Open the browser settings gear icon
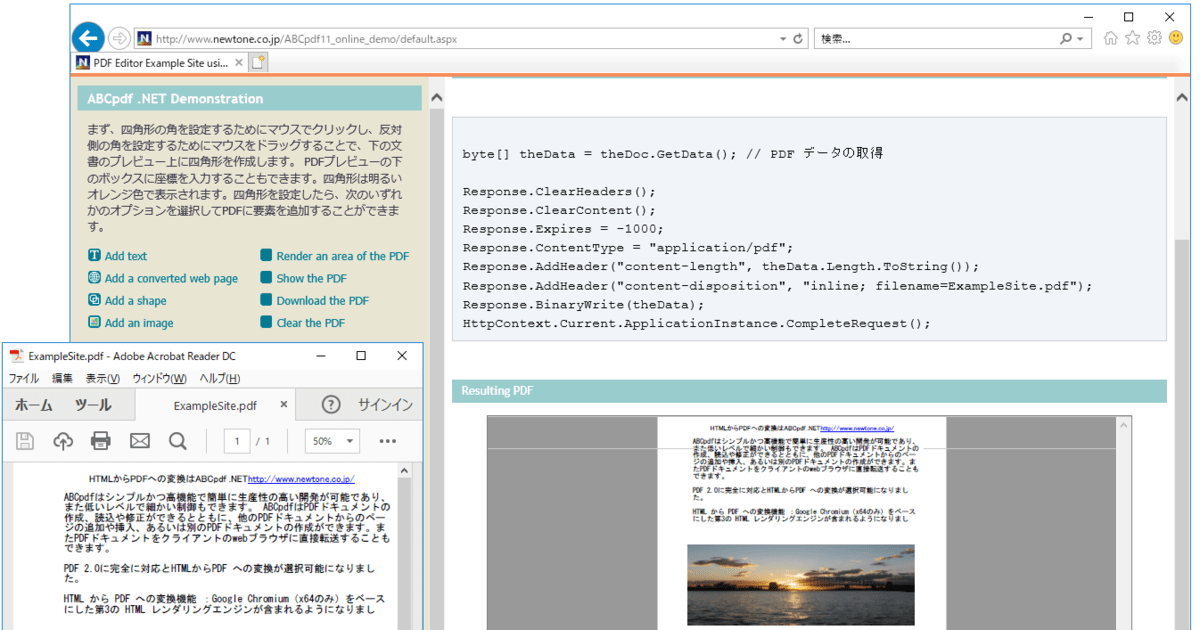 (x=1154, y=37)
